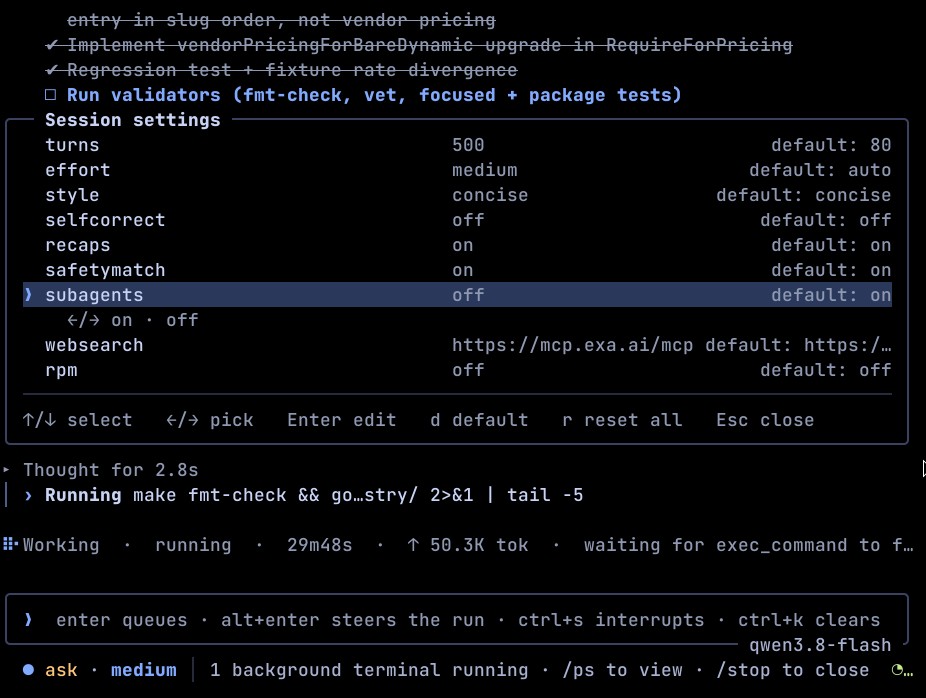Viewport: 926px width, 698px height.
Task: Click 'default: 80' in turns row
Action: click(x=831, y=145)
